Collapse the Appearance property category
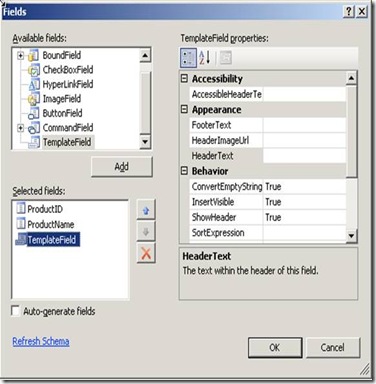Screen dimensions: 376x384 [x=184, y=109]
